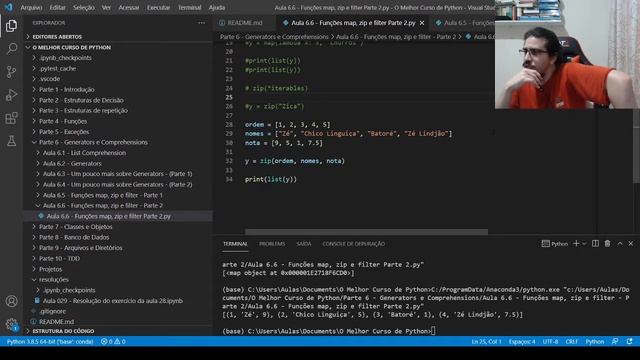Open the Arquivo menu
The width and height of the screenshot is (640, 360).
tap(31, 7)
